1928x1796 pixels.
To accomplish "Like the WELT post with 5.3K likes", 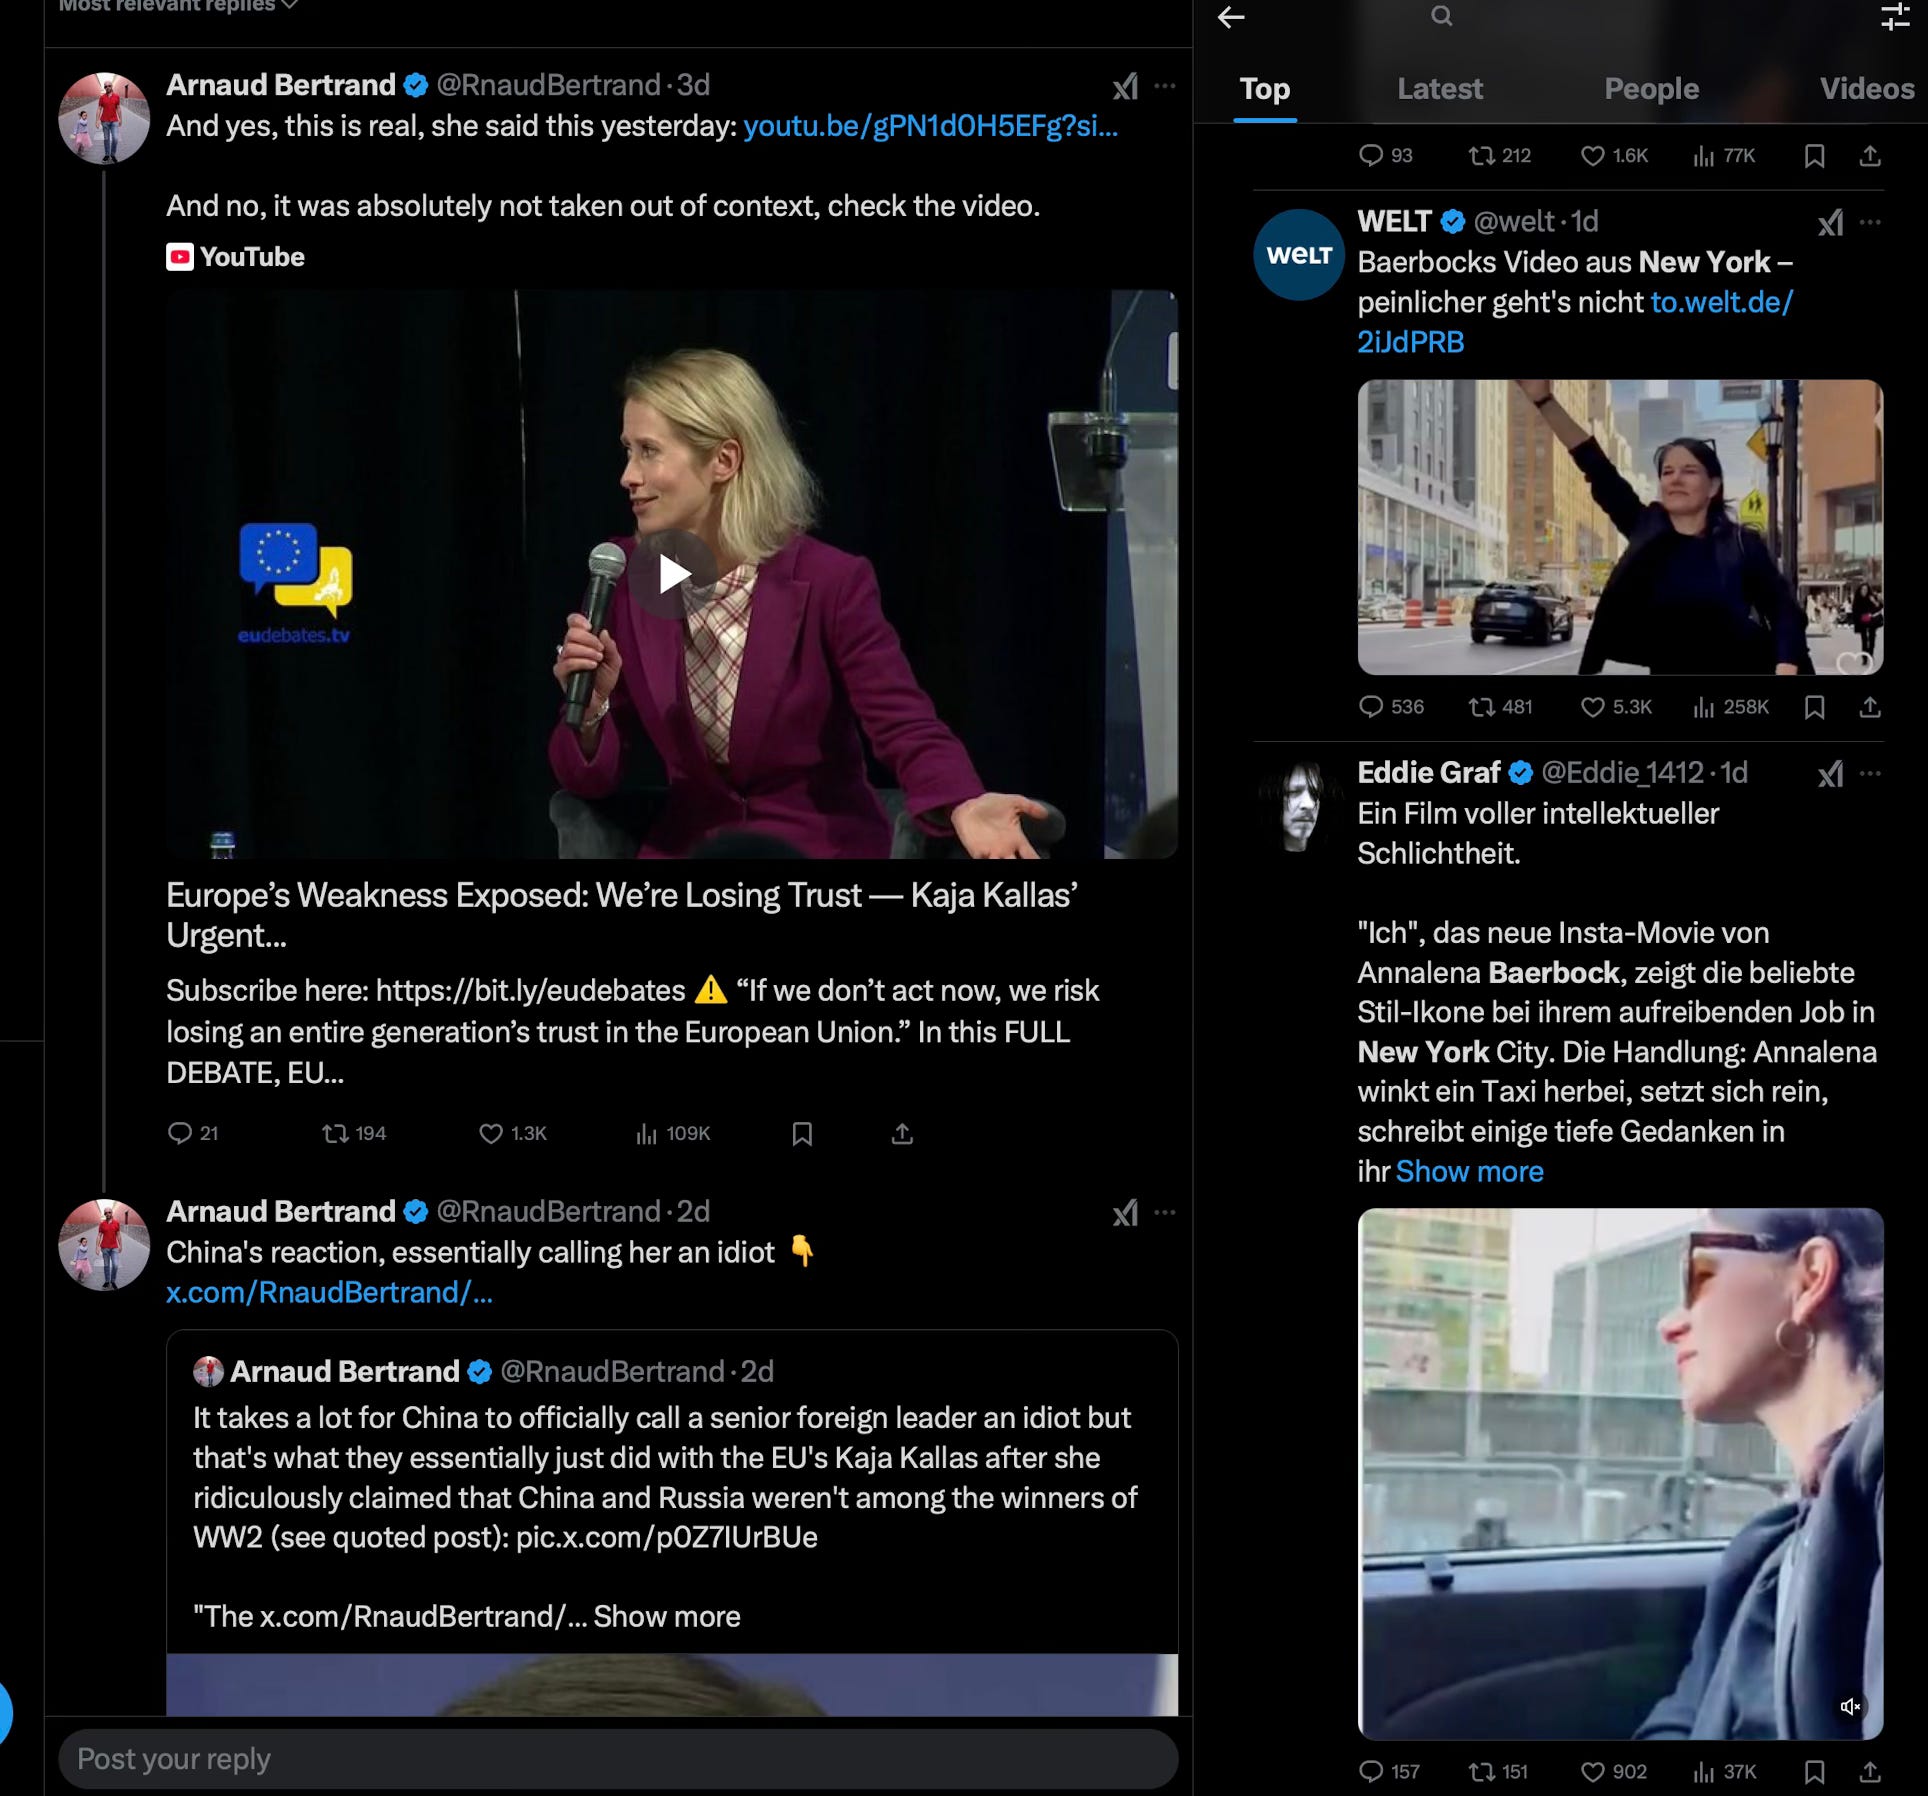I will click(x=1592, y=708).
